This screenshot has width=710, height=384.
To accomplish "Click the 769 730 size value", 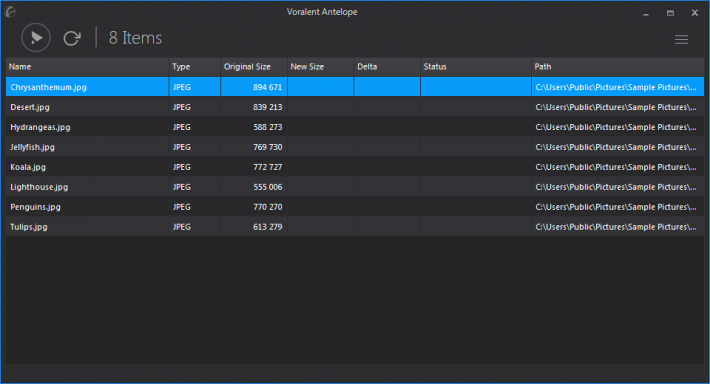I will pyautogui.click(x=268, y=147).
